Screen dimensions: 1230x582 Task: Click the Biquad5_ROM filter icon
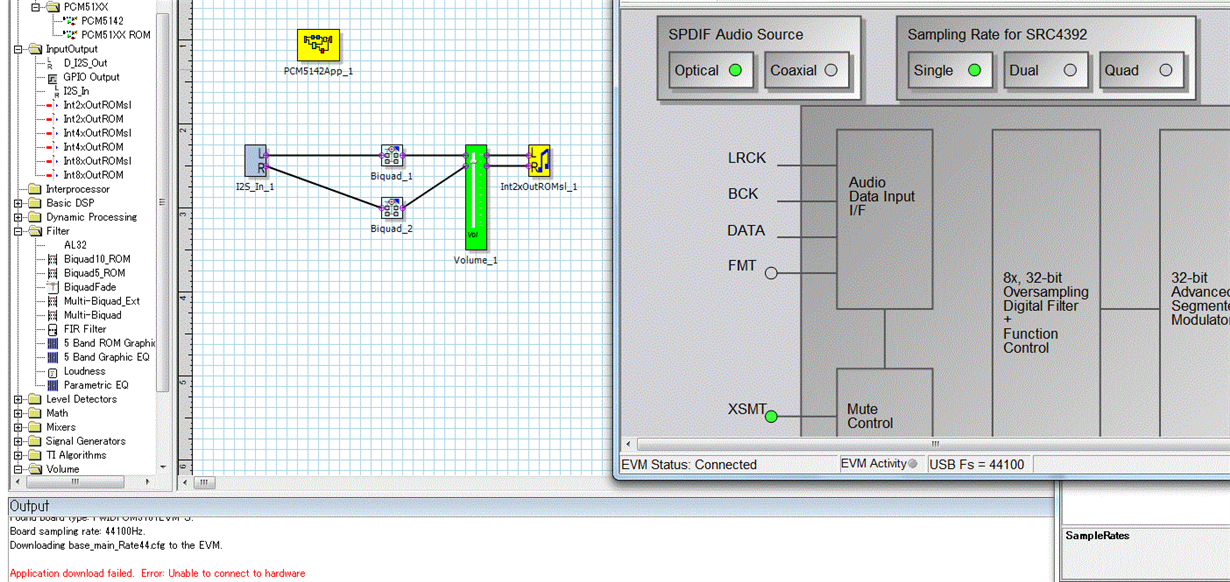[53, 272]
